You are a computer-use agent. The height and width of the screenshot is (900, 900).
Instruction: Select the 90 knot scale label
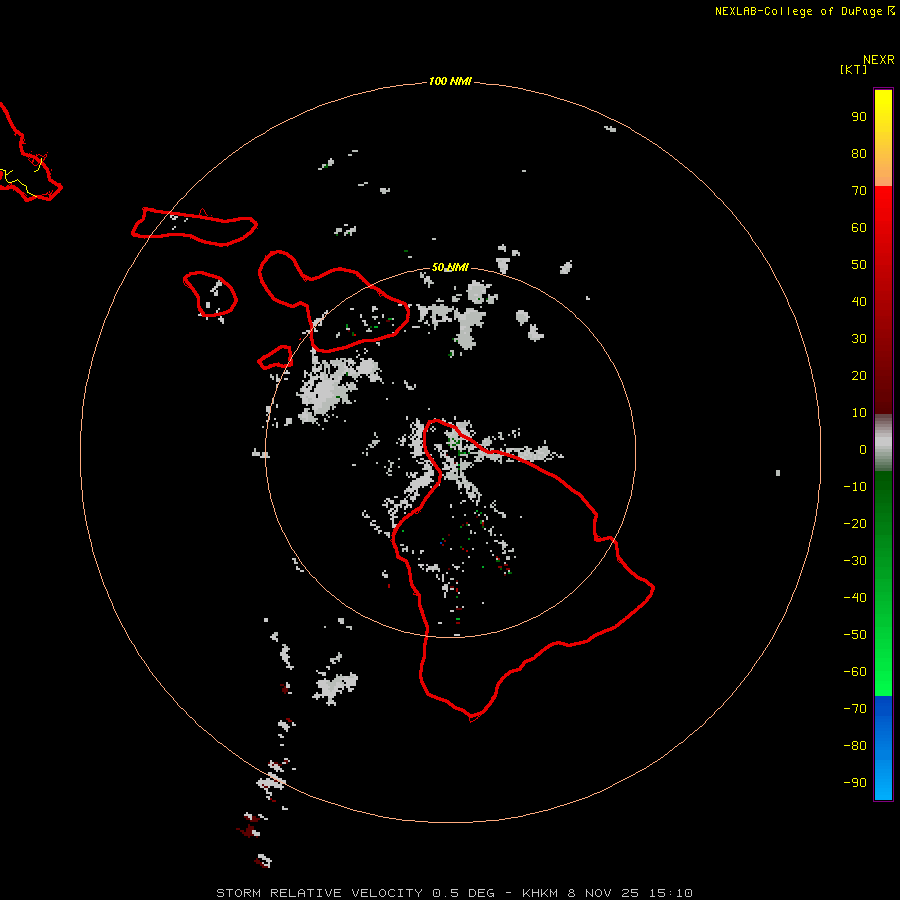tap(859, 117)
